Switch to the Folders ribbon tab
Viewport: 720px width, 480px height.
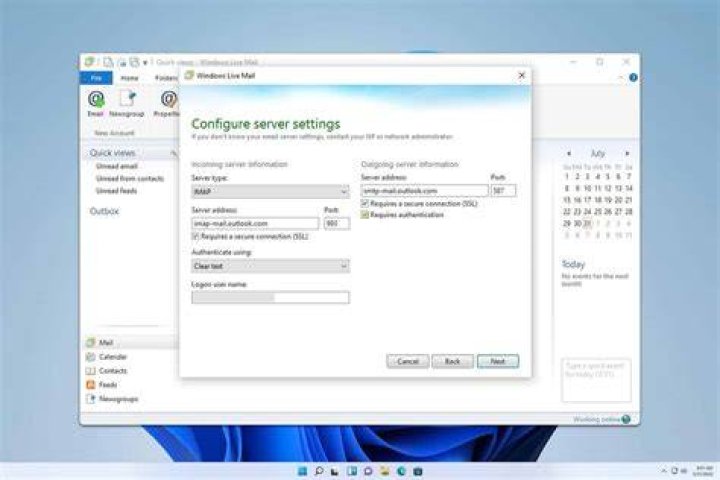pyautogui.click(x=166, y=78)
